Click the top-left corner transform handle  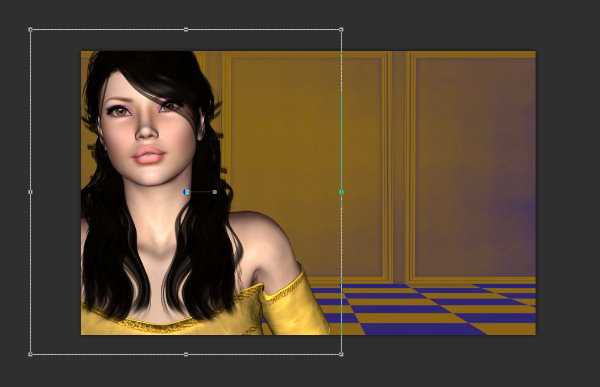(30, 29)
